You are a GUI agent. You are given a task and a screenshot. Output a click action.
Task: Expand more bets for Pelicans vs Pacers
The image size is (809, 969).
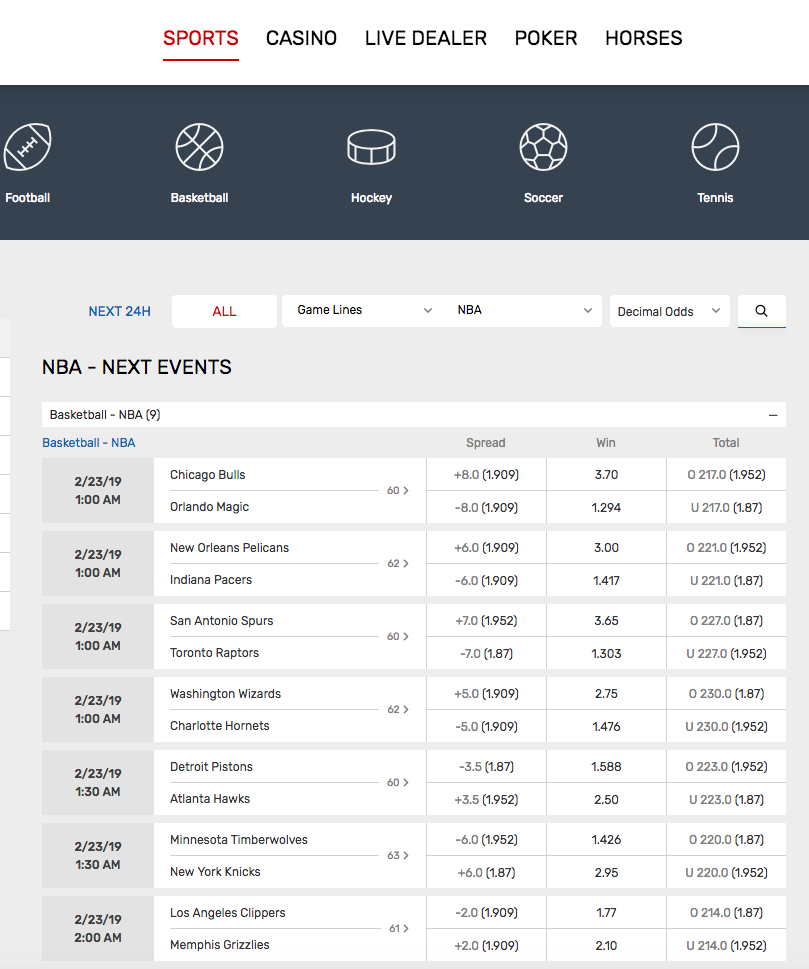(x=397, y=564)
